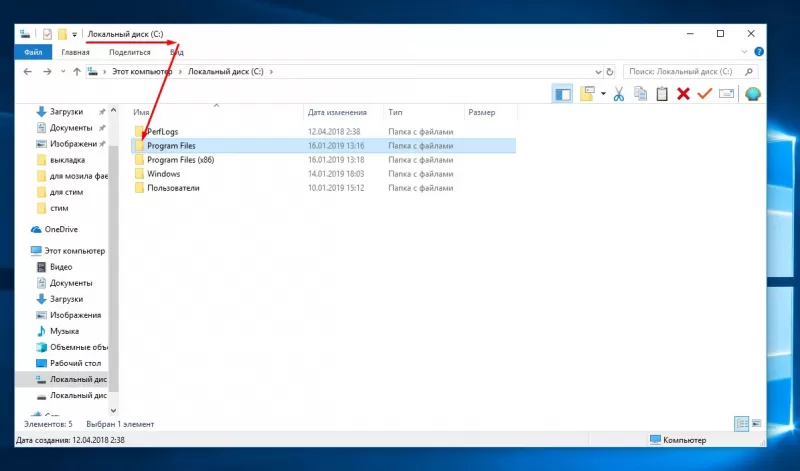Click navigation pane scrollbar down arrow
This screenshot has width=800, height=471.
(113, 410)
